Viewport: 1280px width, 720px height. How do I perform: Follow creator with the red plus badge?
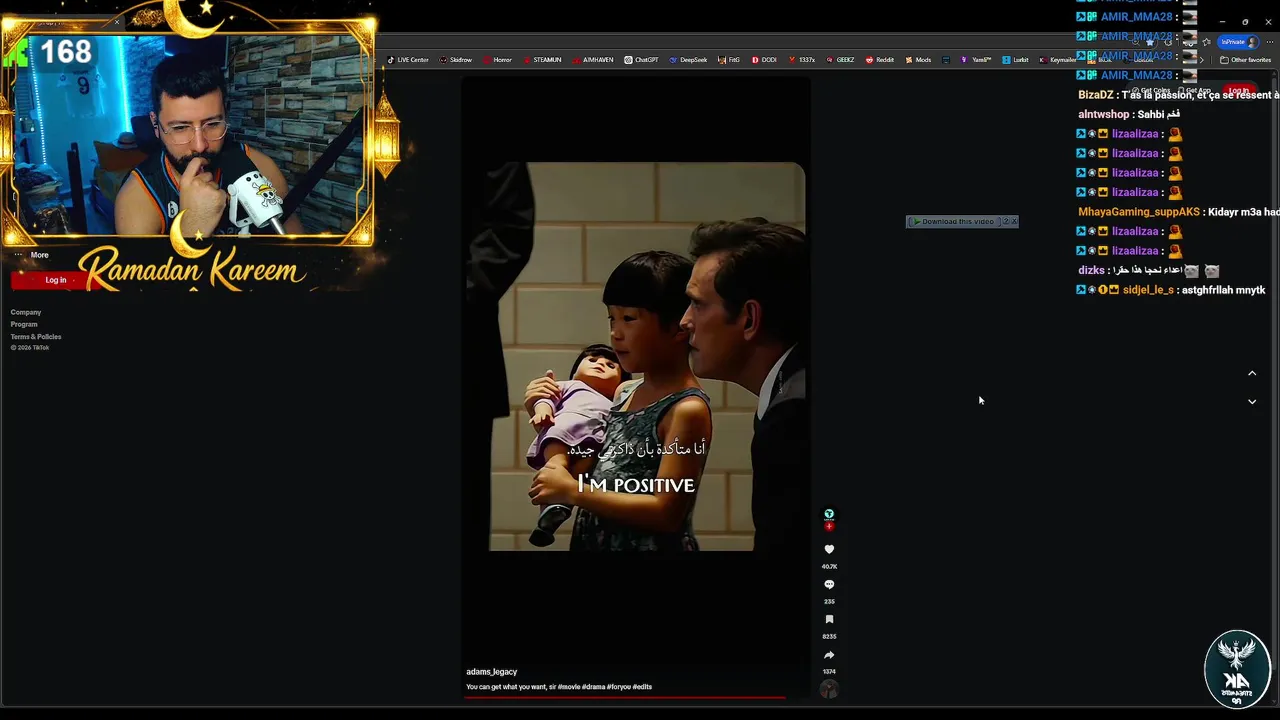[x=829, y=526]
